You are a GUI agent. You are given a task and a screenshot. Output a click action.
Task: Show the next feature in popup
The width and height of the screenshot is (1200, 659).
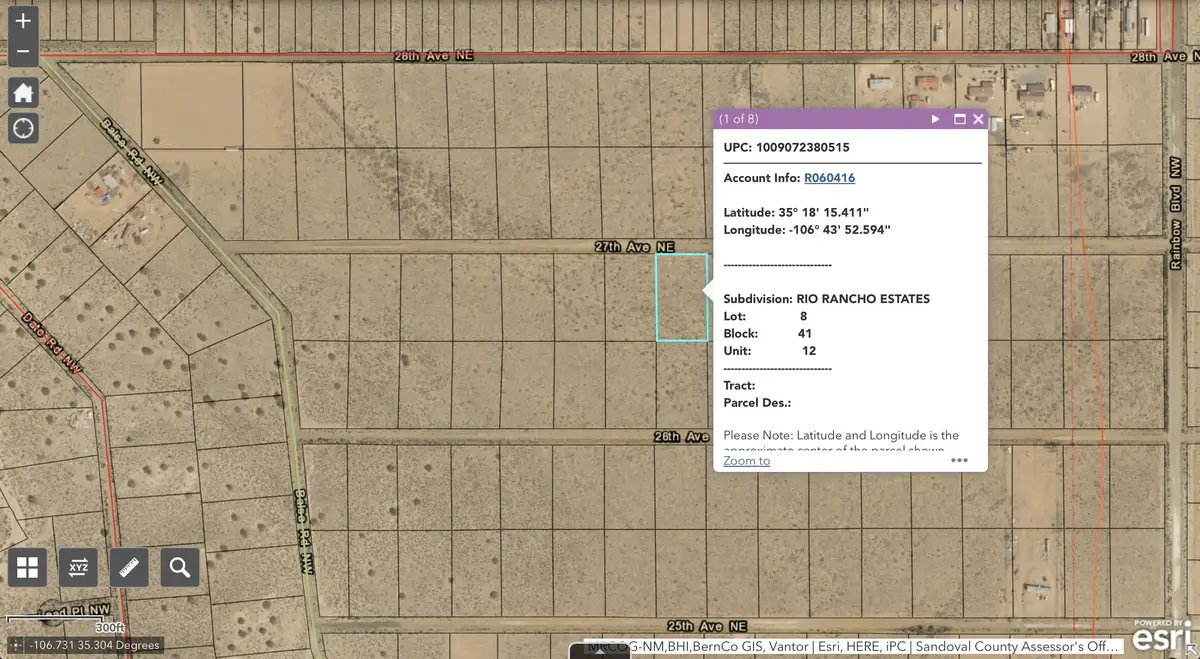pos(936,119)
